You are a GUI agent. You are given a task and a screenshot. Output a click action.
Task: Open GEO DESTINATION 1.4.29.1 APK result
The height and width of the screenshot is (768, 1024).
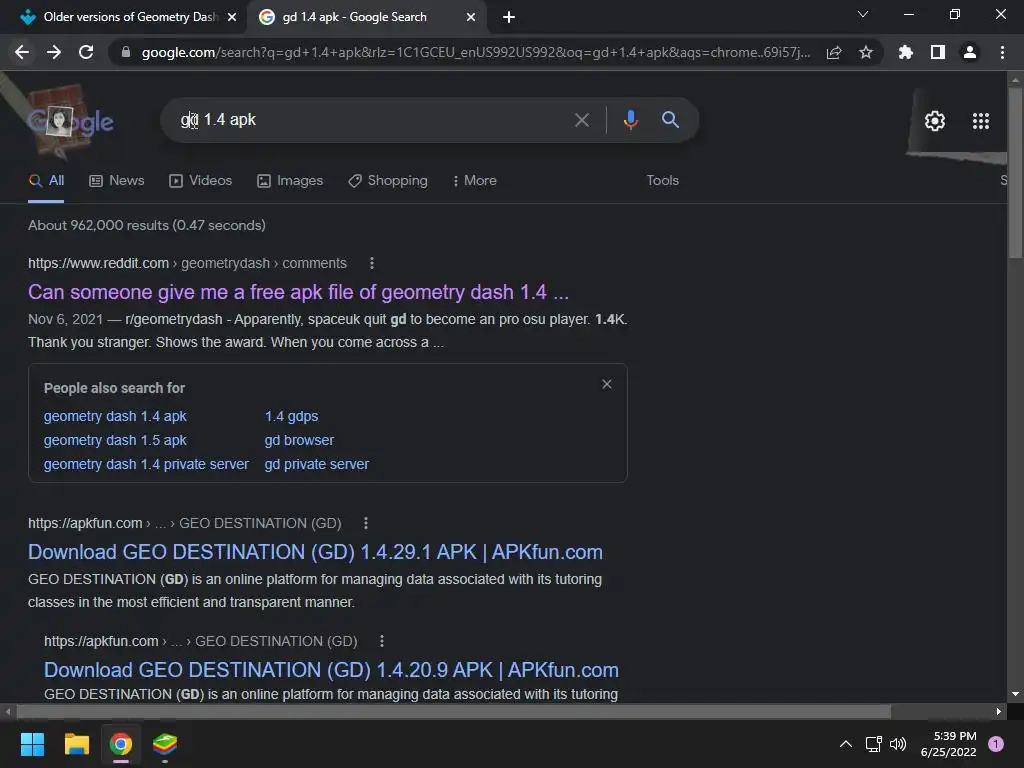[315, 552]
